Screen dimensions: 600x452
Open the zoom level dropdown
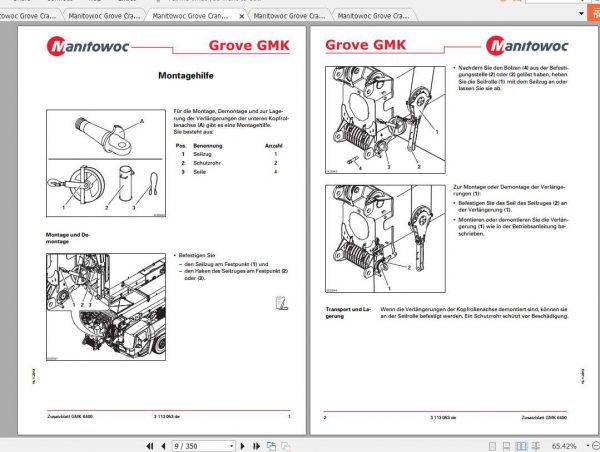(588, 446)
